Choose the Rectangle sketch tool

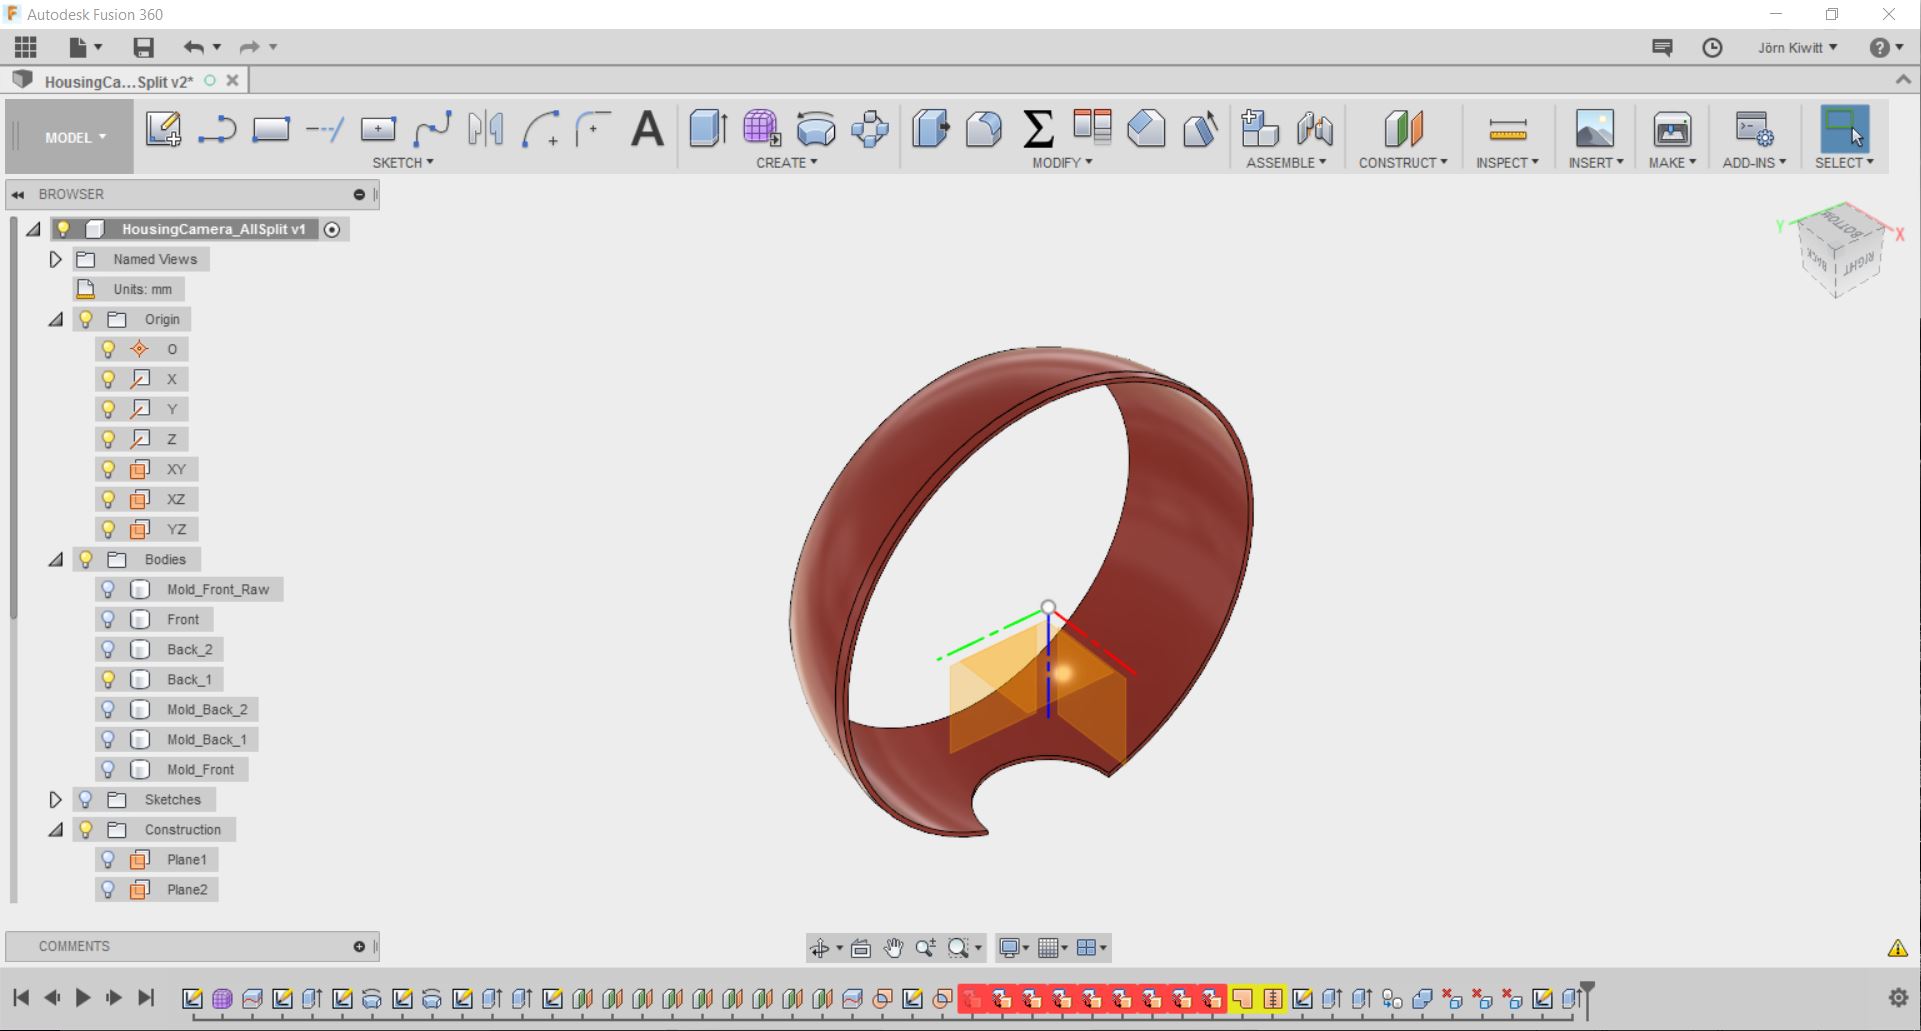(271, 129)
